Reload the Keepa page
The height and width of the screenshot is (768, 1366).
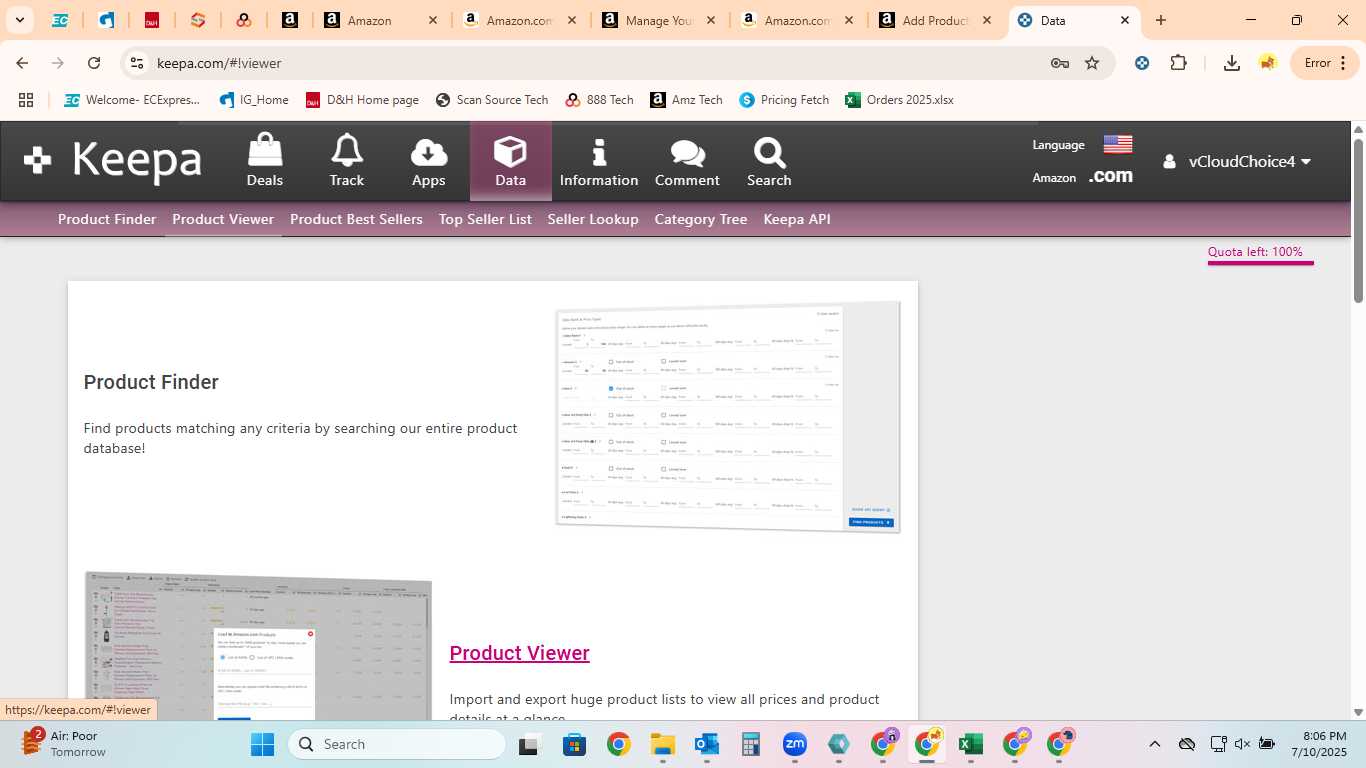[94, 63]
